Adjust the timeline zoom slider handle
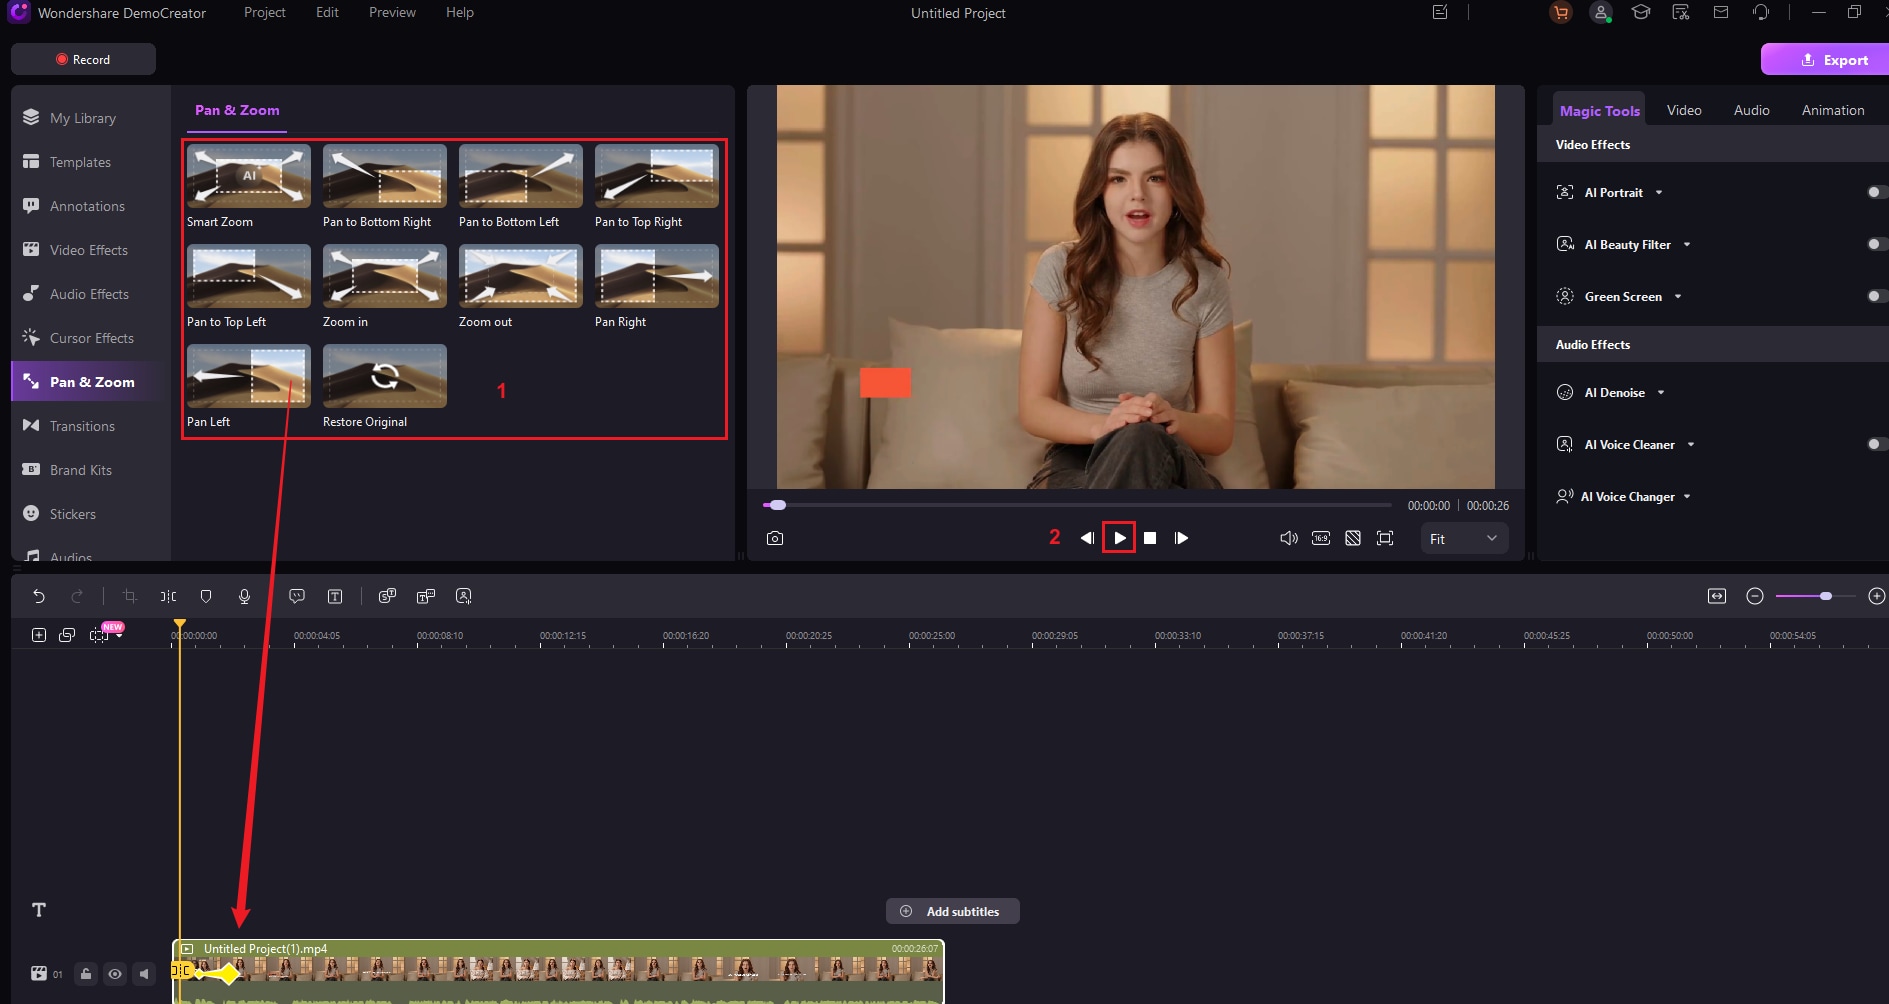 click(x=1826, y=596)
